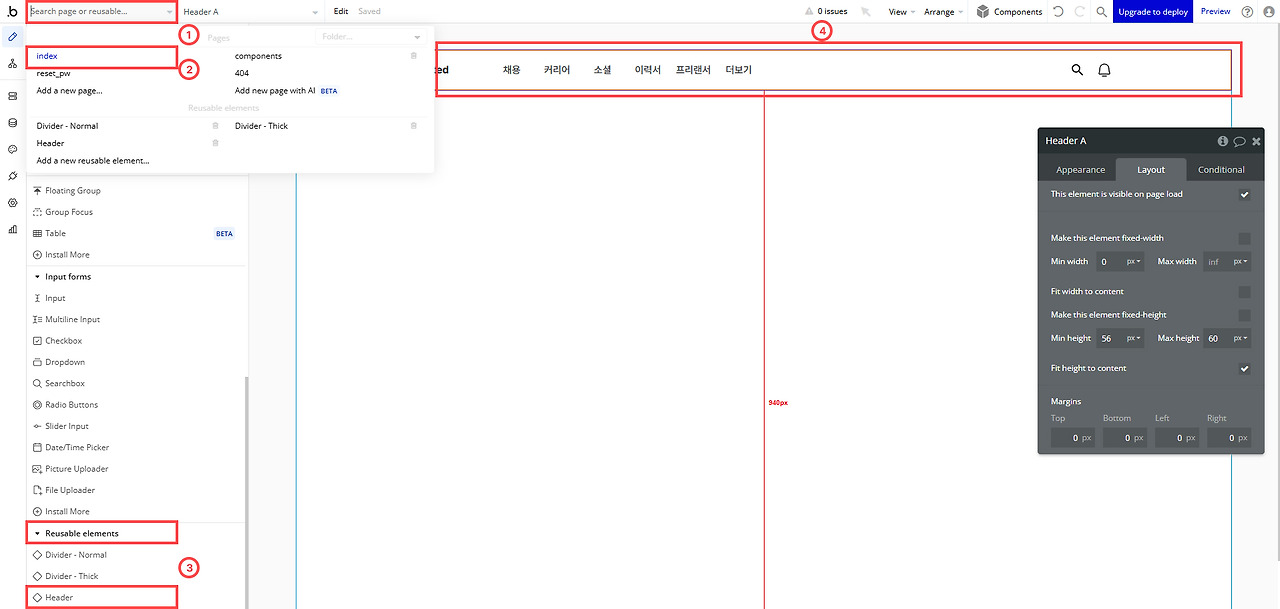The height and width of the screenshot is (609, 1280).
Task: Open the Settings gear icon in sidebar
Action: pyautogui.click(x=12, y=202)
